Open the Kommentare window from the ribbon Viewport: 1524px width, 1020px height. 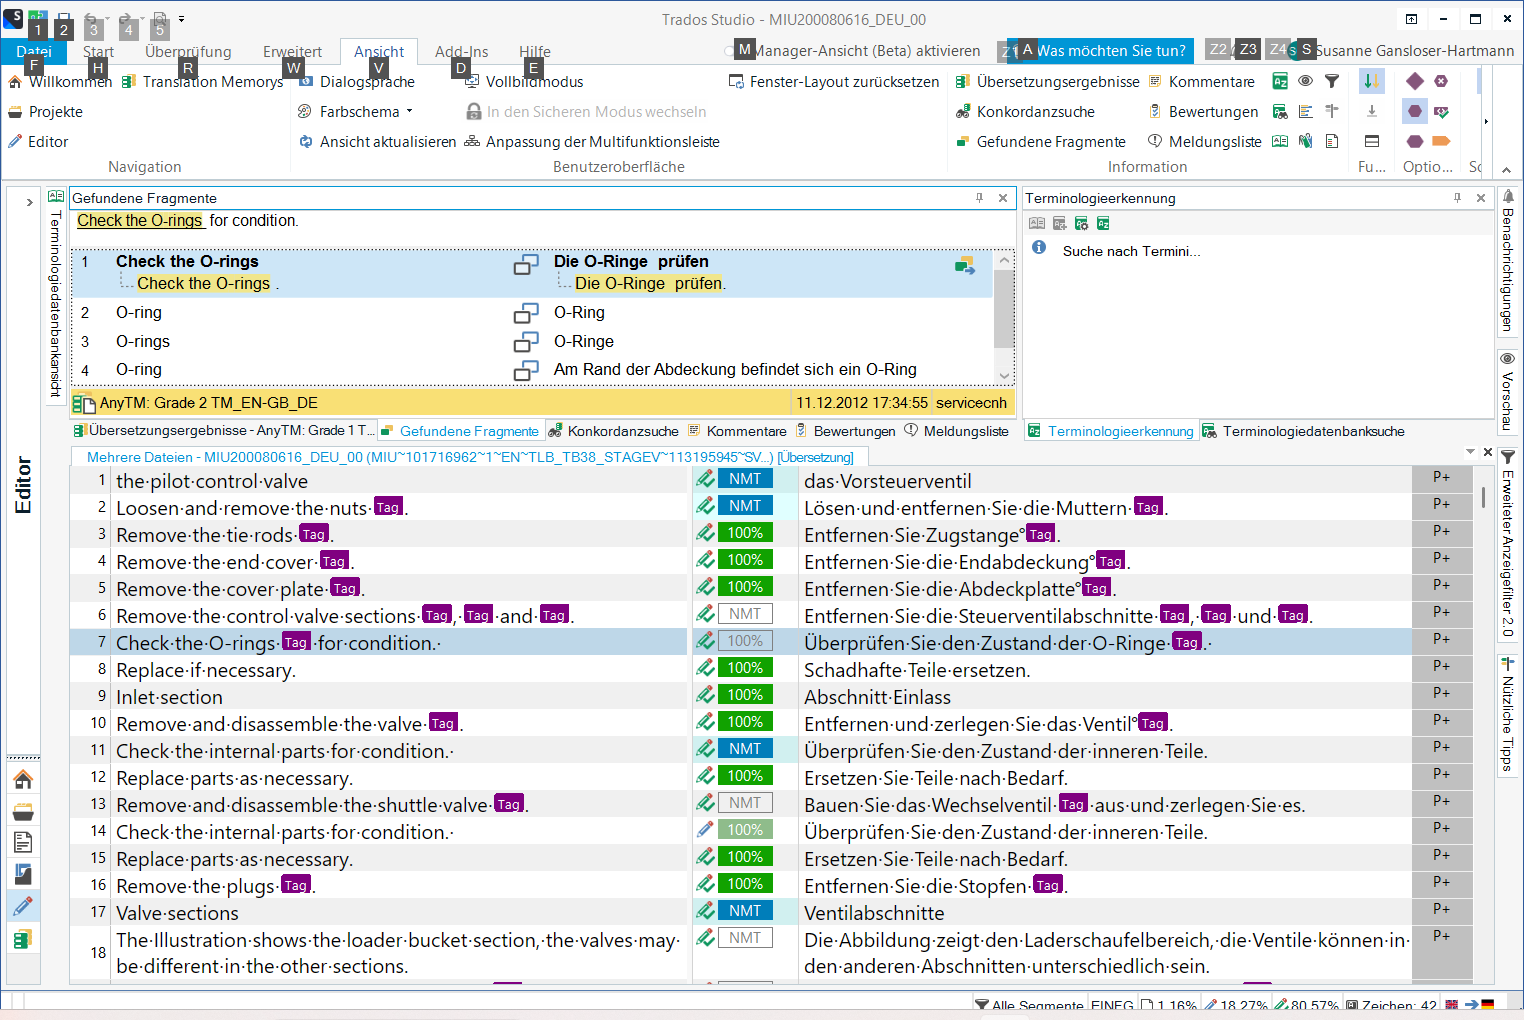pyautogui.click(x=1201, y=82)
